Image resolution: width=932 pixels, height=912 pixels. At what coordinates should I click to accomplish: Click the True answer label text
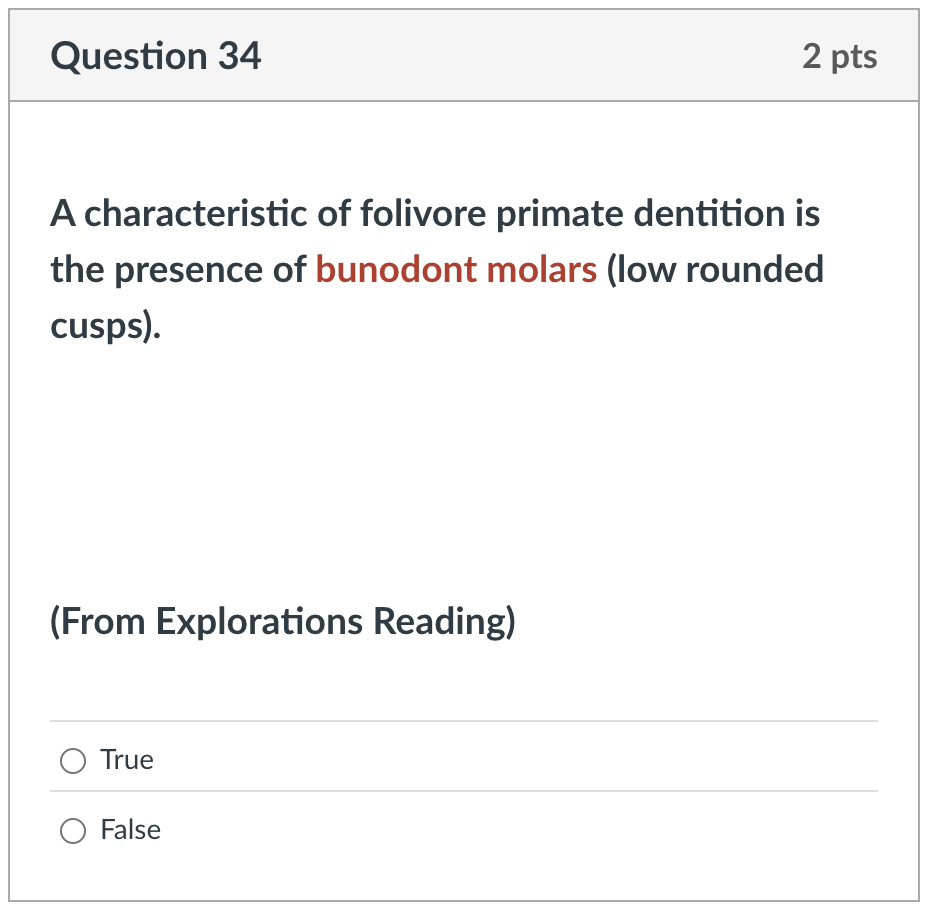click(126, 760)
